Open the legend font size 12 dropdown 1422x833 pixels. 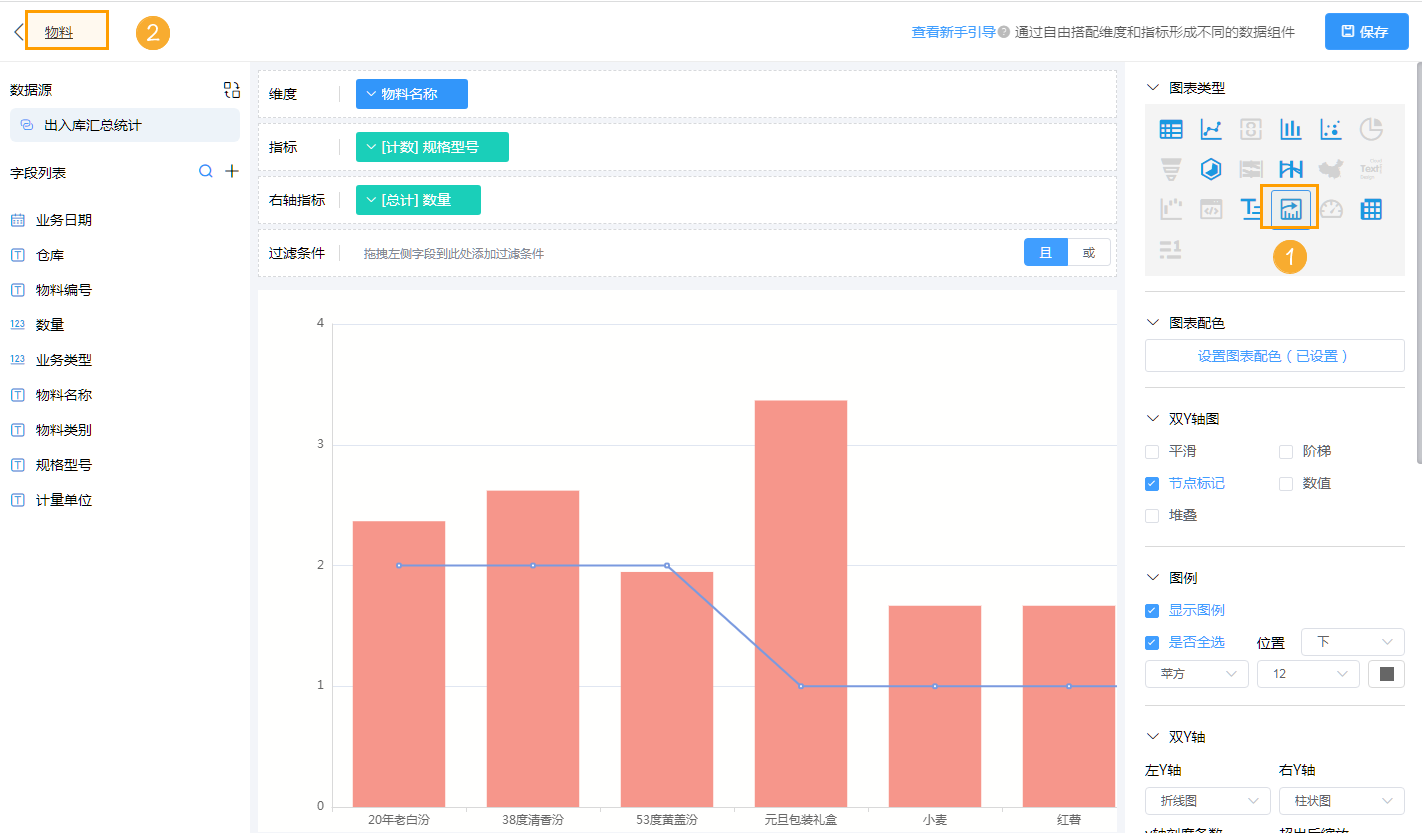point(1307,674)
